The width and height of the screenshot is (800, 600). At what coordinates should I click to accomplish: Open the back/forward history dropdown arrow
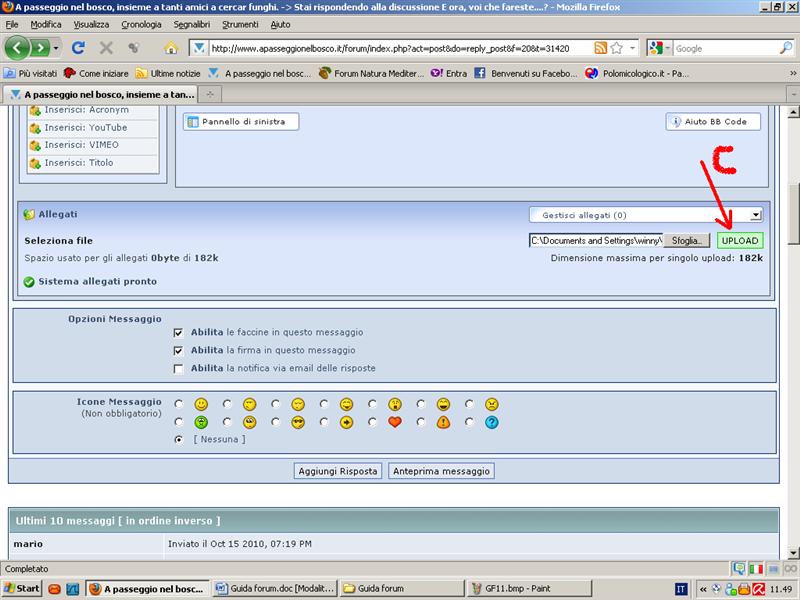pyautogui.click(x=56, y=48)
